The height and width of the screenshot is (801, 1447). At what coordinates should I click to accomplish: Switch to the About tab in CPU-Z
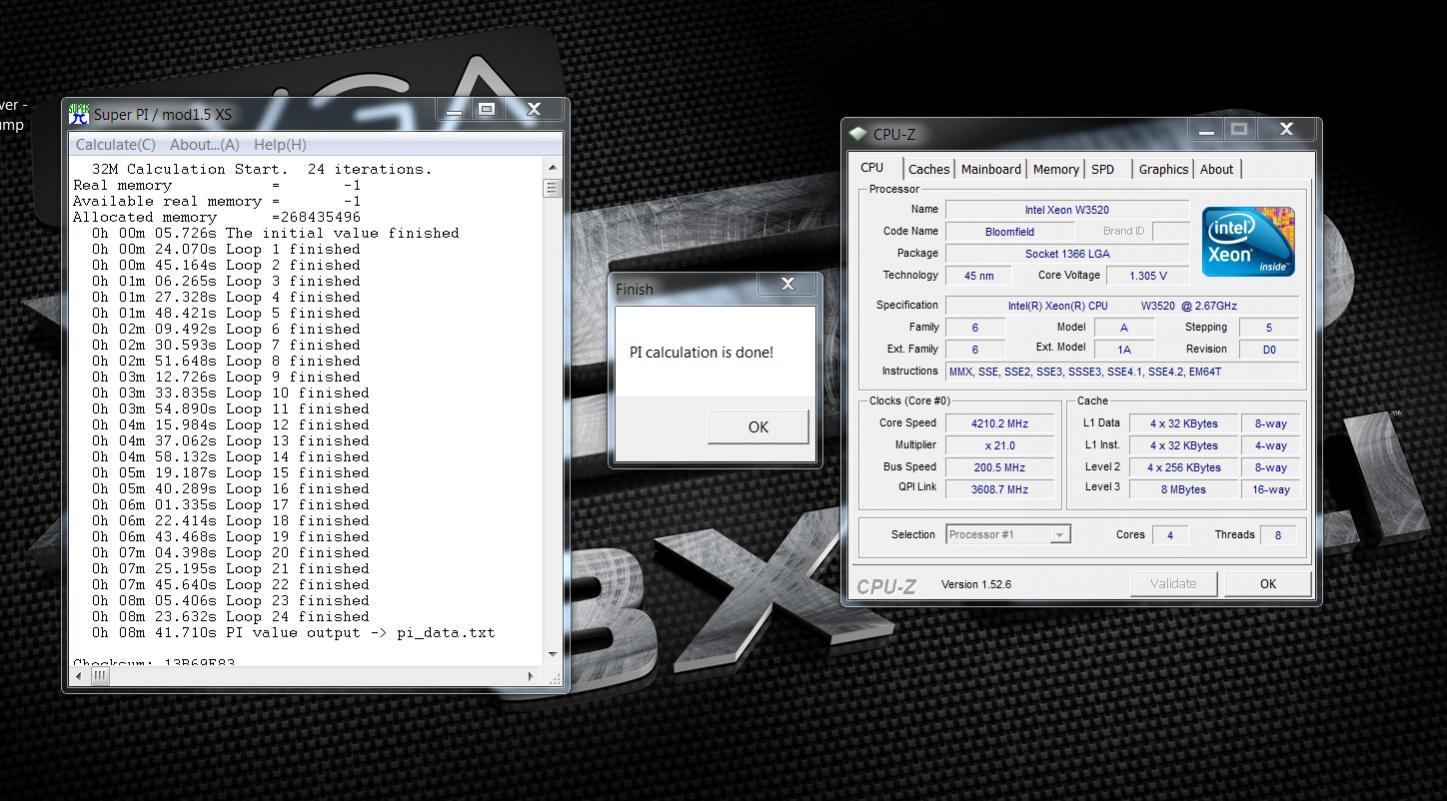(x=1217, y=169)
